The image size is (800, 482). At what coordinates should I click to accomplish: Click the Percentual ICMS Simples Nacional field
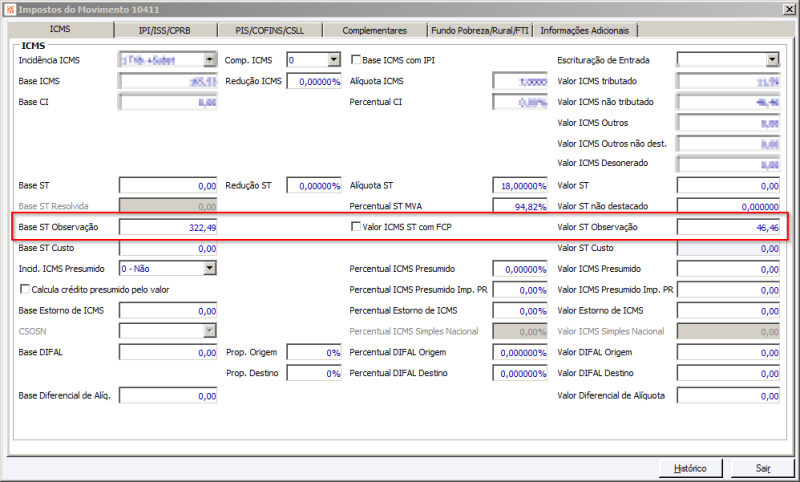[520, 332]
